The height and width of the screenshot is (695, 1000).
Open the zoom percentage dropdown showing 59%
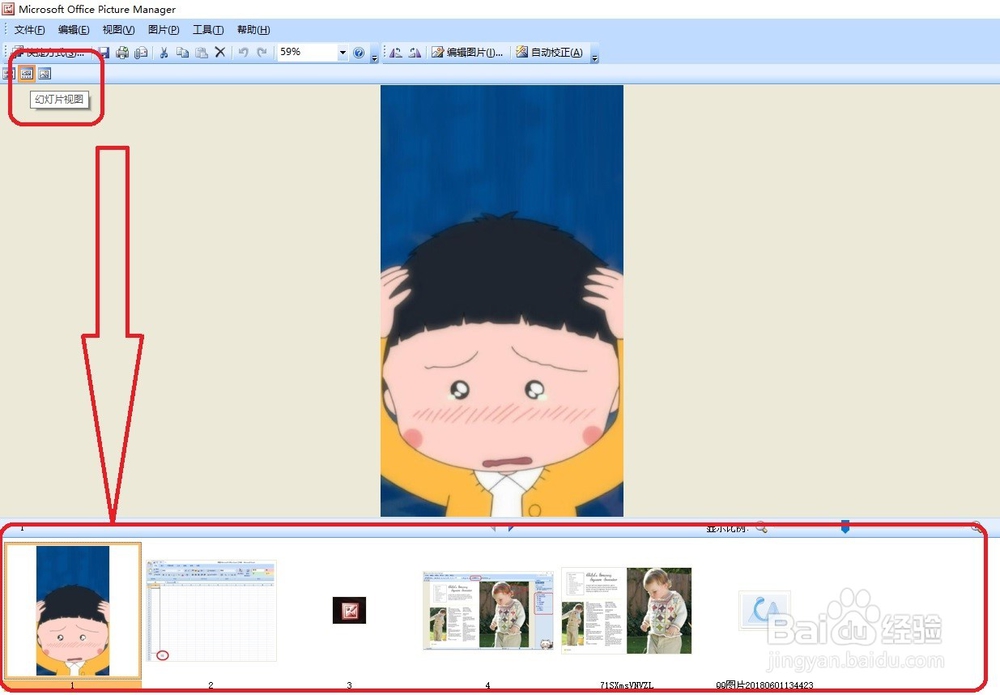point(342,51)
